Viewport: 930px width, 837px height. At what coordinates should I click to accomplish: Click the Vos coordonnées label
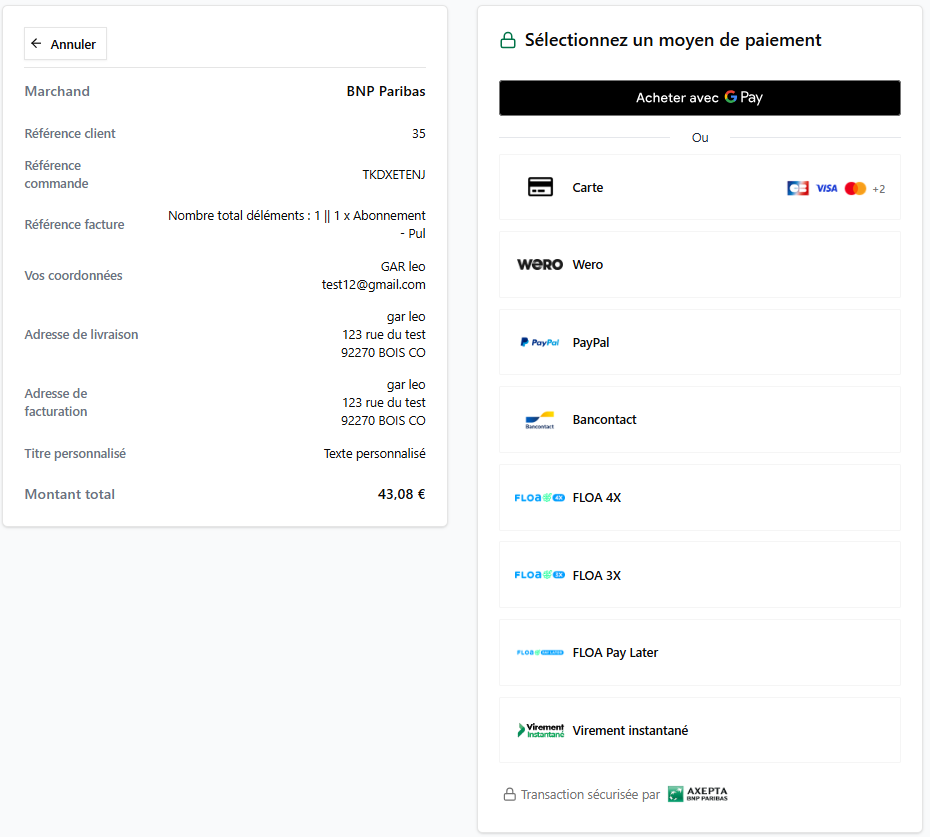74,275
